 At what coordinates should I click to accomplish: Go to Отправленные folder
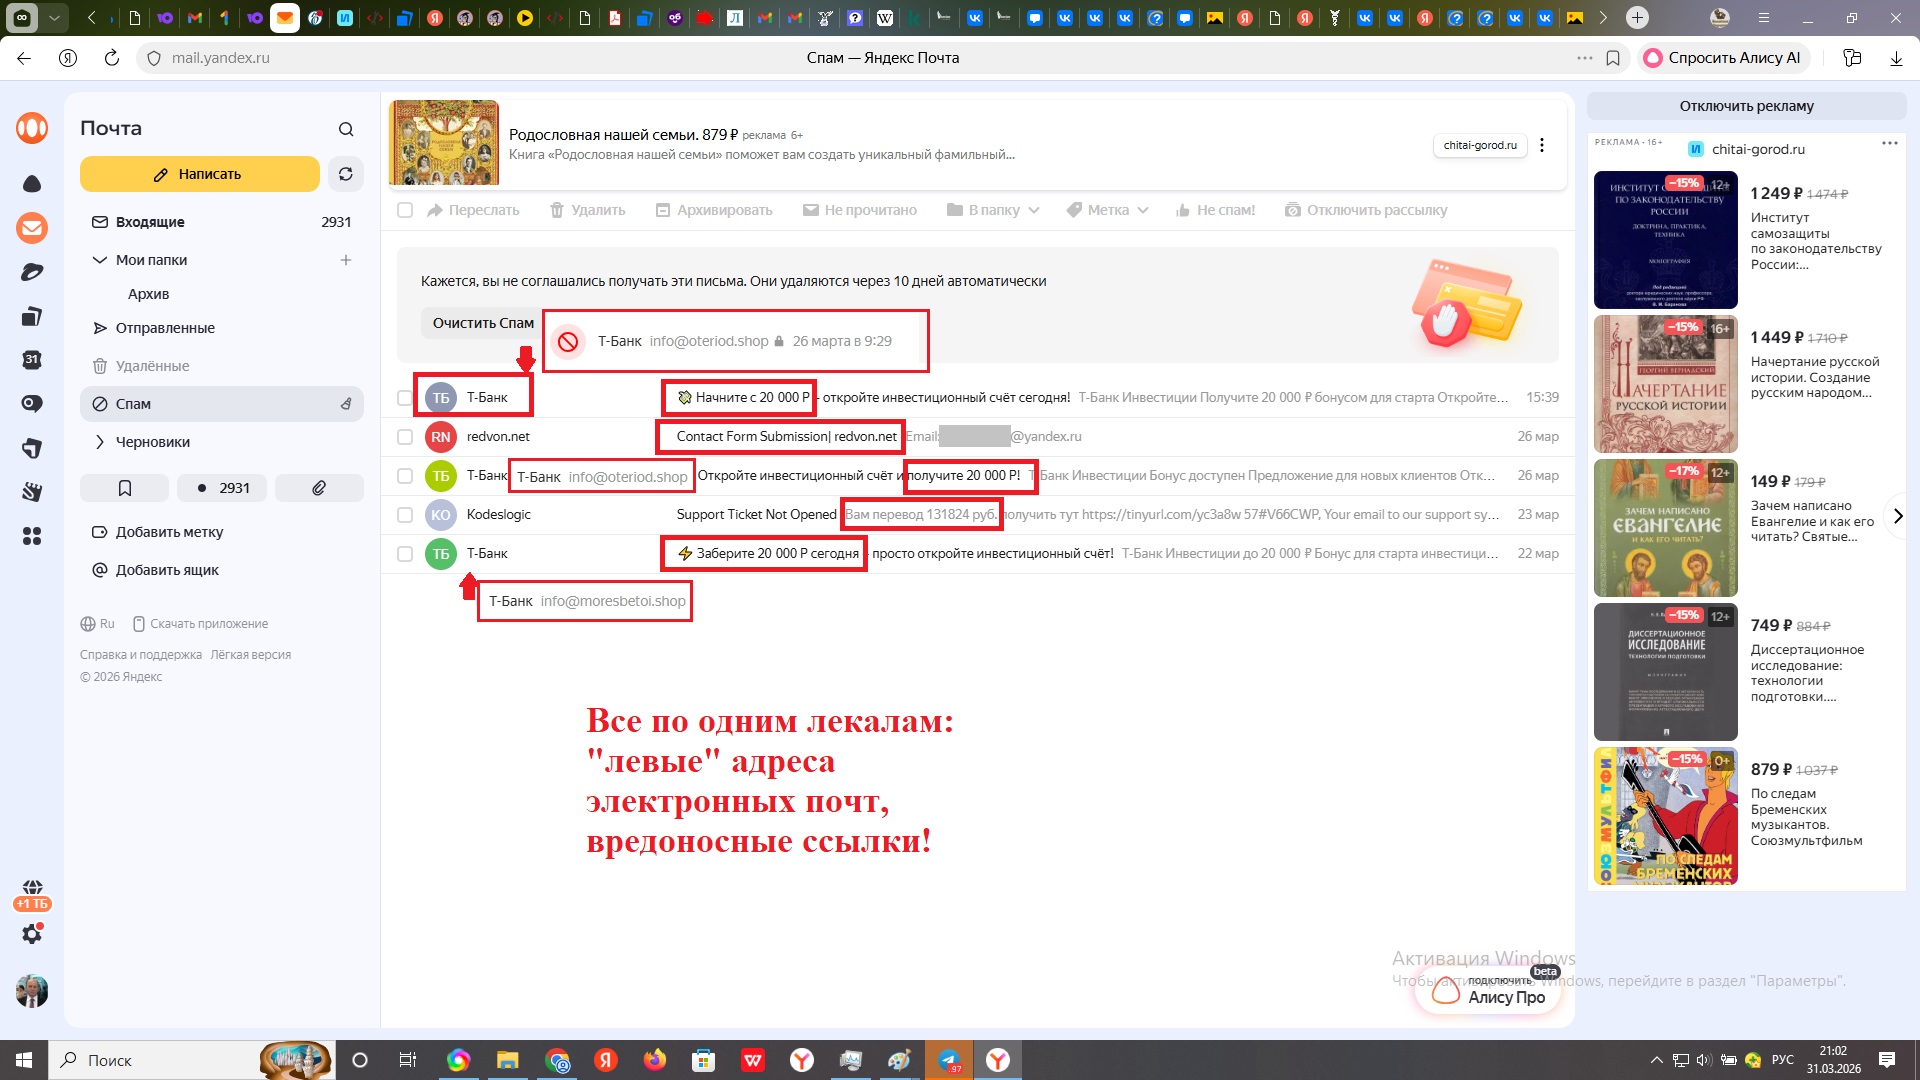click(165, 328)
